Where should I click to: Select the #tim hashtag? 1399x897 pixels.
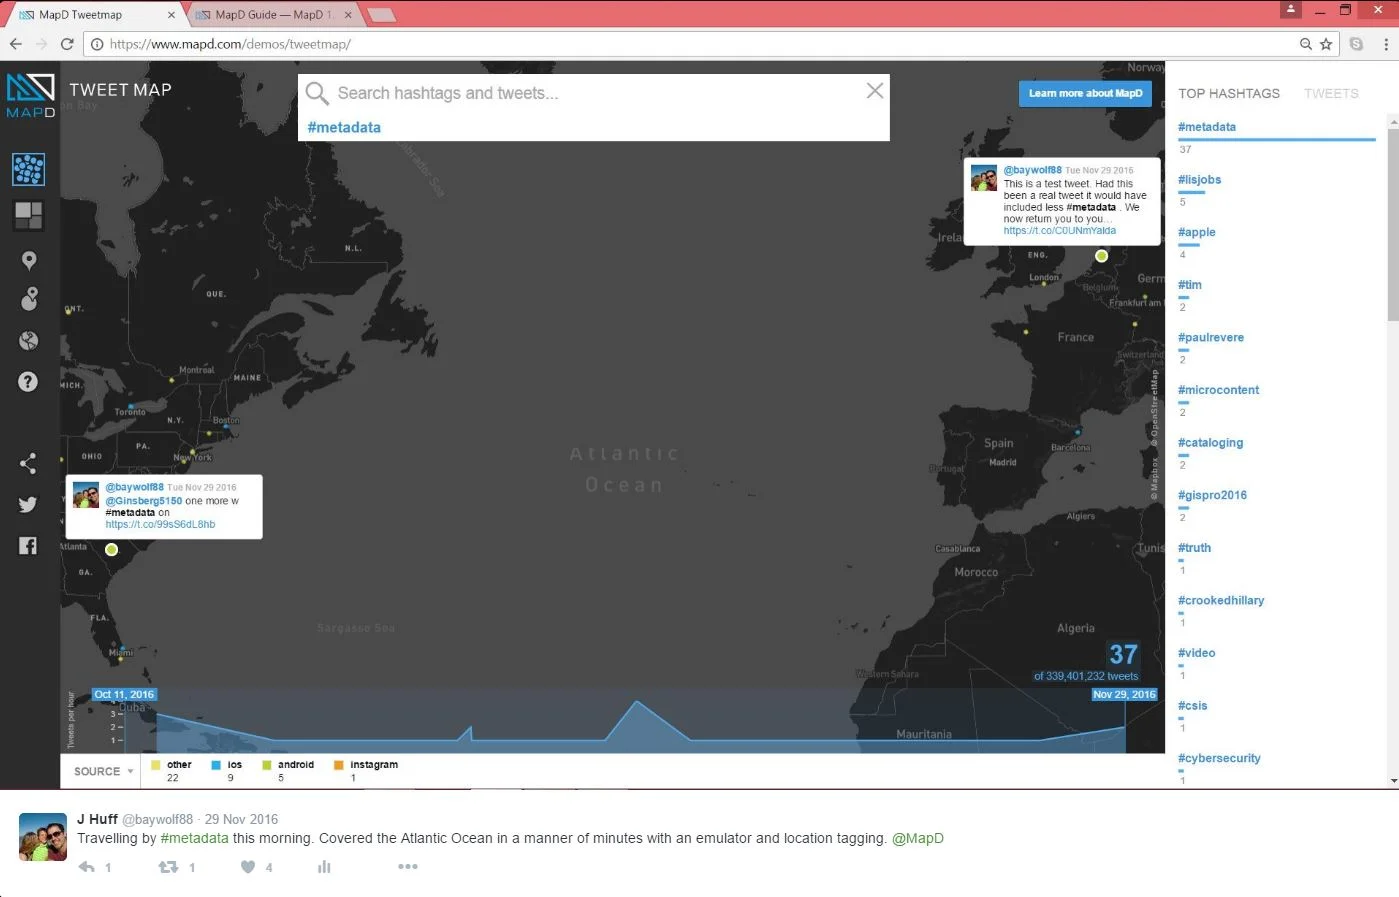(x=1190, y=285)
